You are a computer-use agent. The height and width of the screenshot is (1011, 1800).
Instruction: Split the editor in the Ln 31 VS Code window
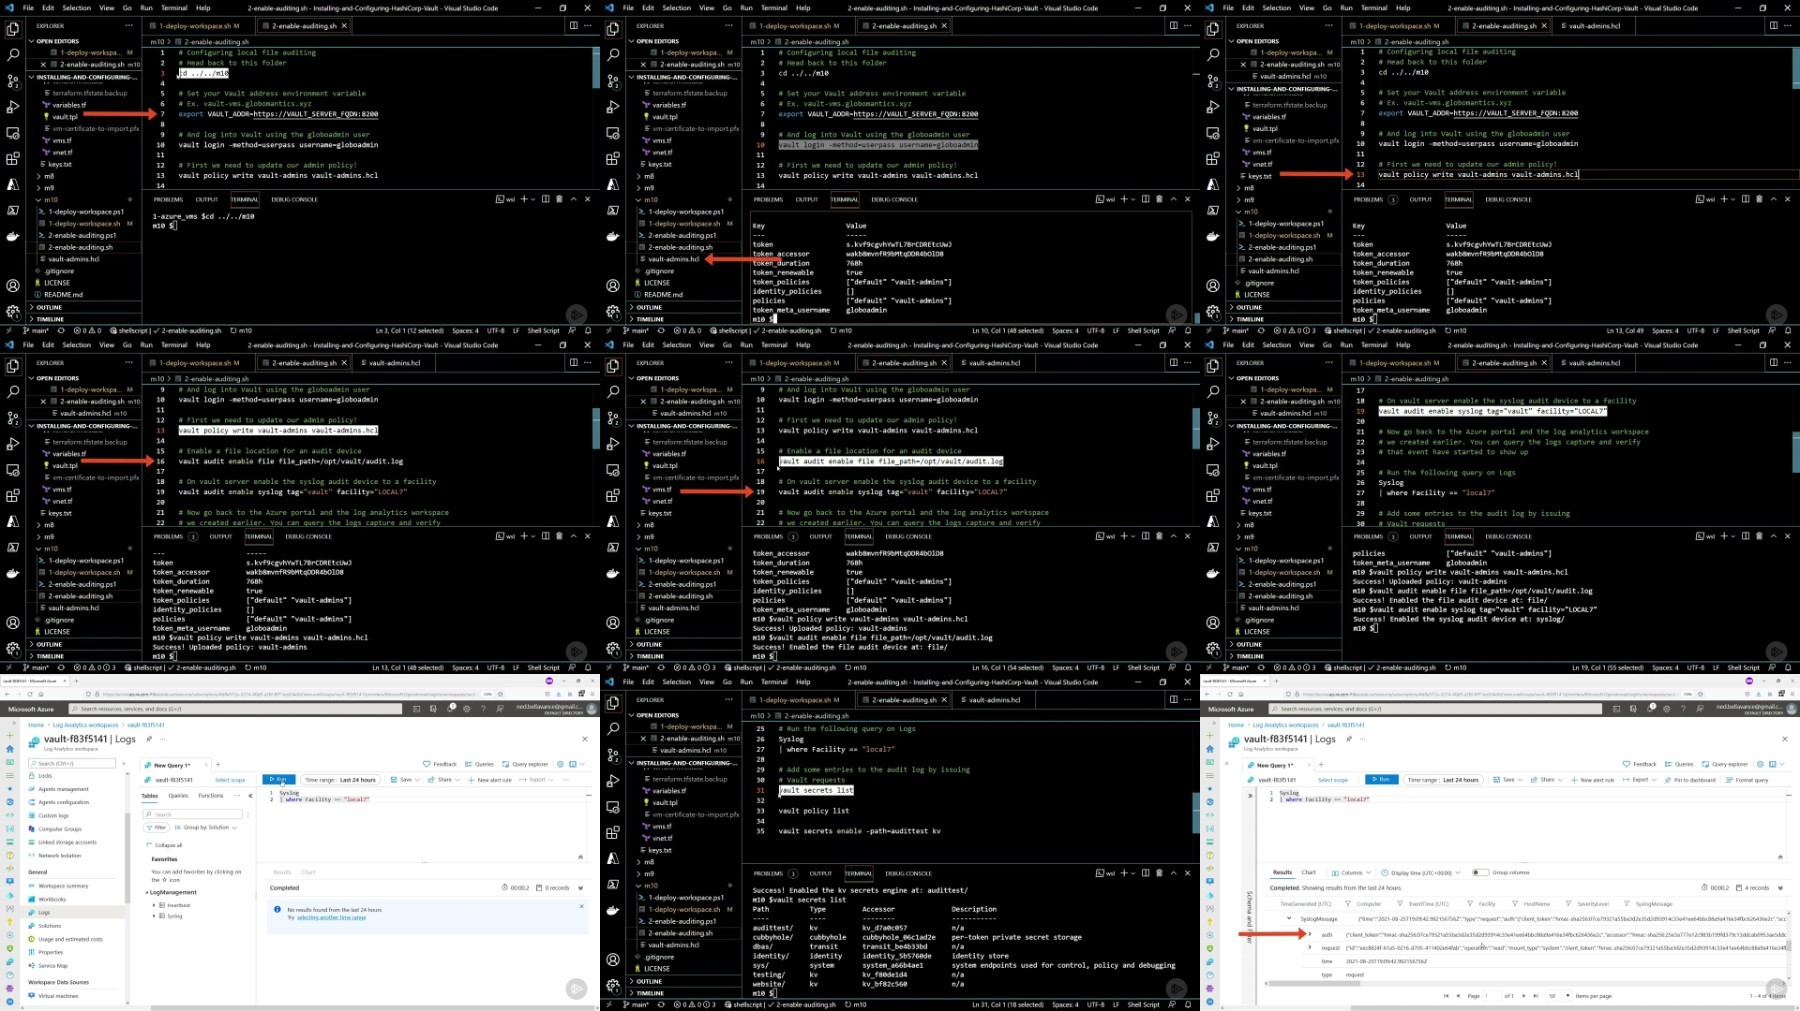point(1173,699)
